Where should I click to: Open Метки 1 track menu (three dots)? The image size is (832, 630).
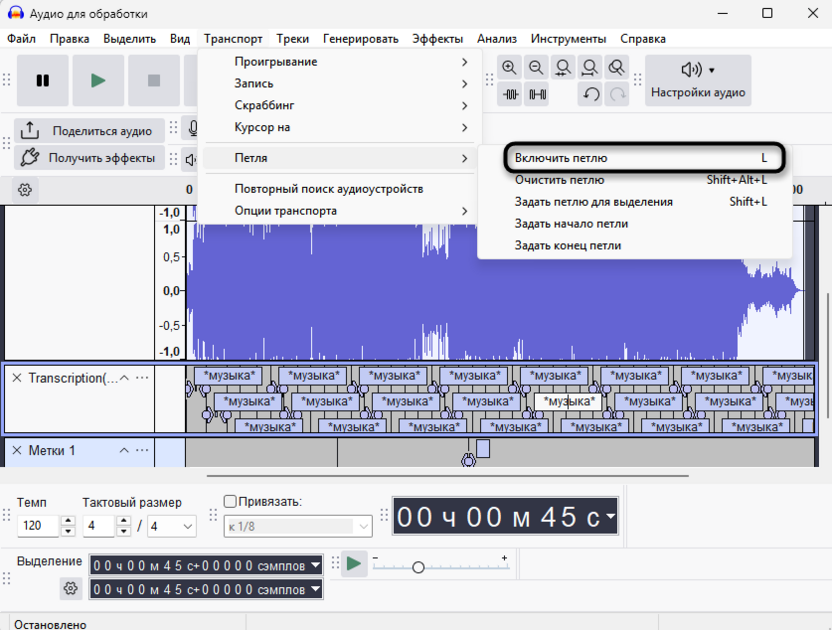(x=142, y=451)
